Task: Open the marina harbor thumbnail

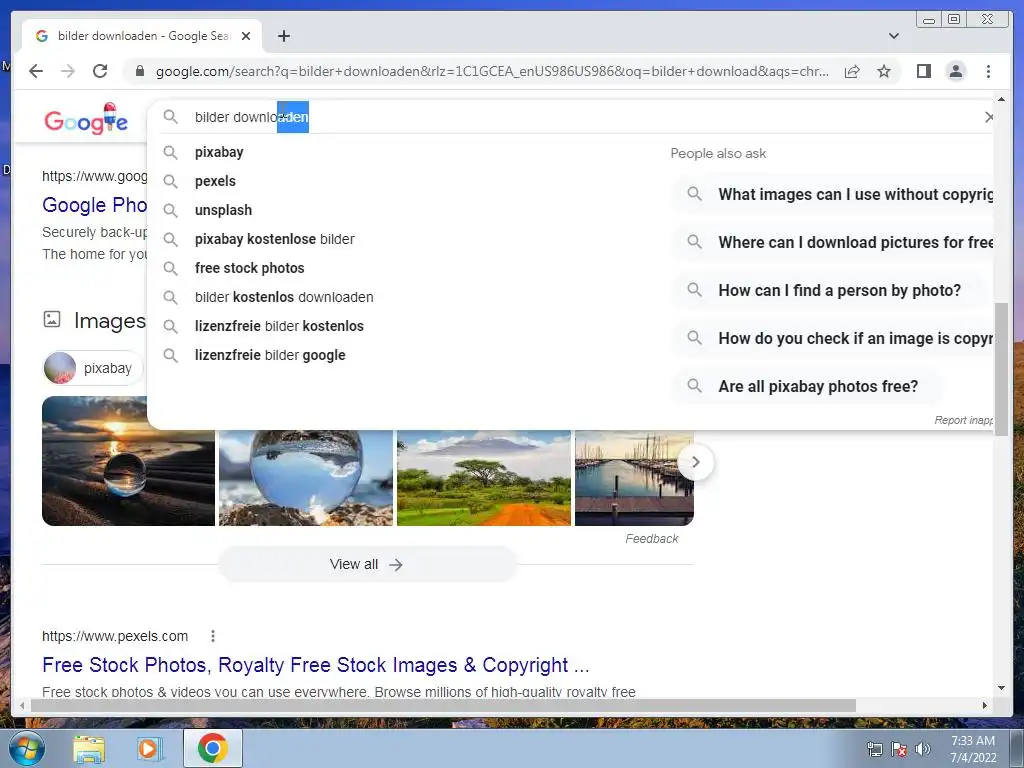Action: [x=633, y=477]
